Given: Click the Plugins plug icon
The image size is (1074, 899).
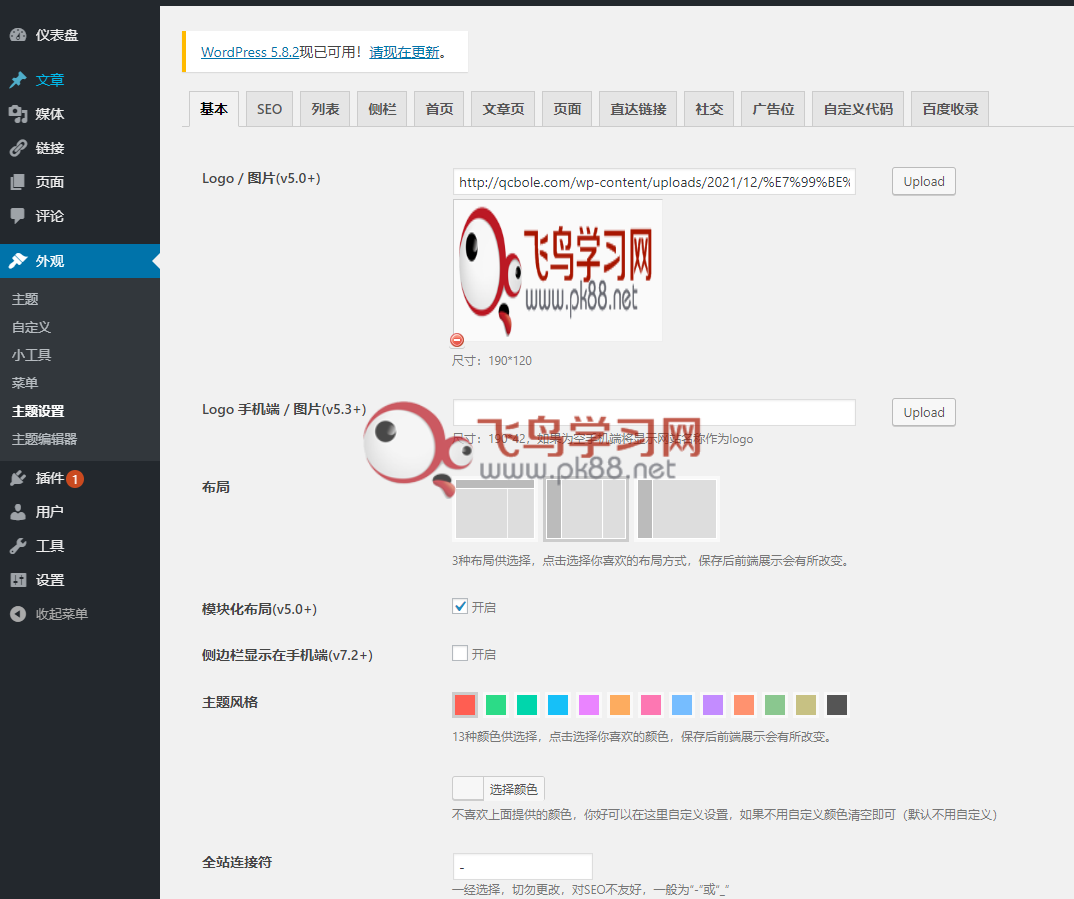Looking at the screenshot, I should (x=18, y=478).
